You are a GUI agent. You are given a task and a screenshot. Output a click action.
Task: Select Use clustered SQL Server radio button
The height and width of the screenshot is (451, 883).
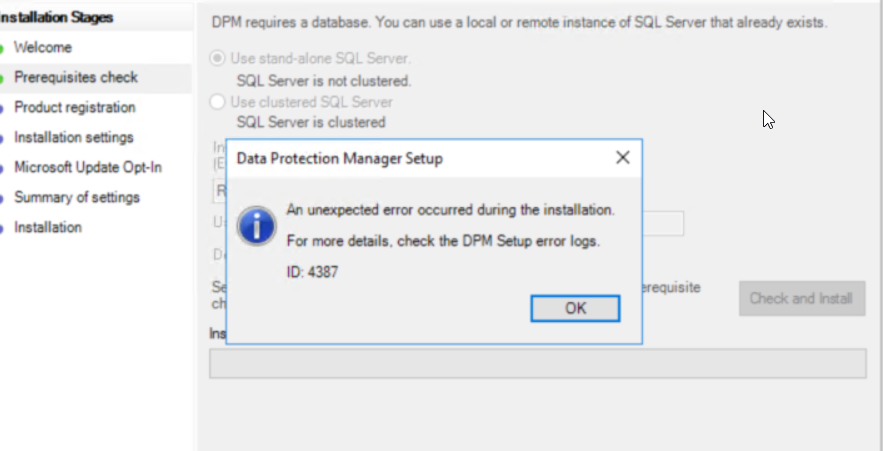217,102
